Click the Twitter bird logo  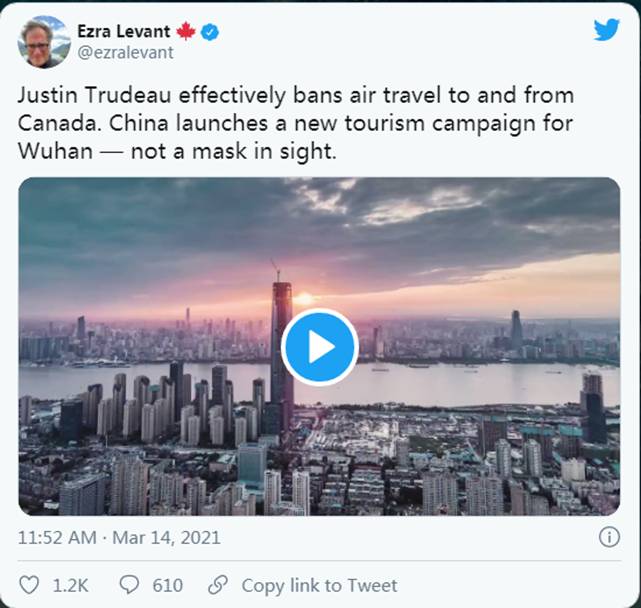pyautogui.click(x=606, y=29)
